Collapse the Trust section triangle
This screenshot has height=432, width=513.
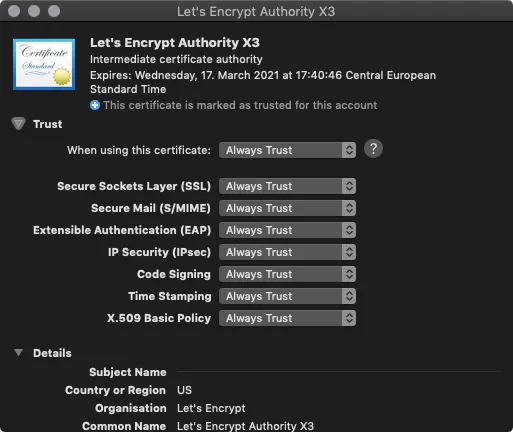coord(18,124)
